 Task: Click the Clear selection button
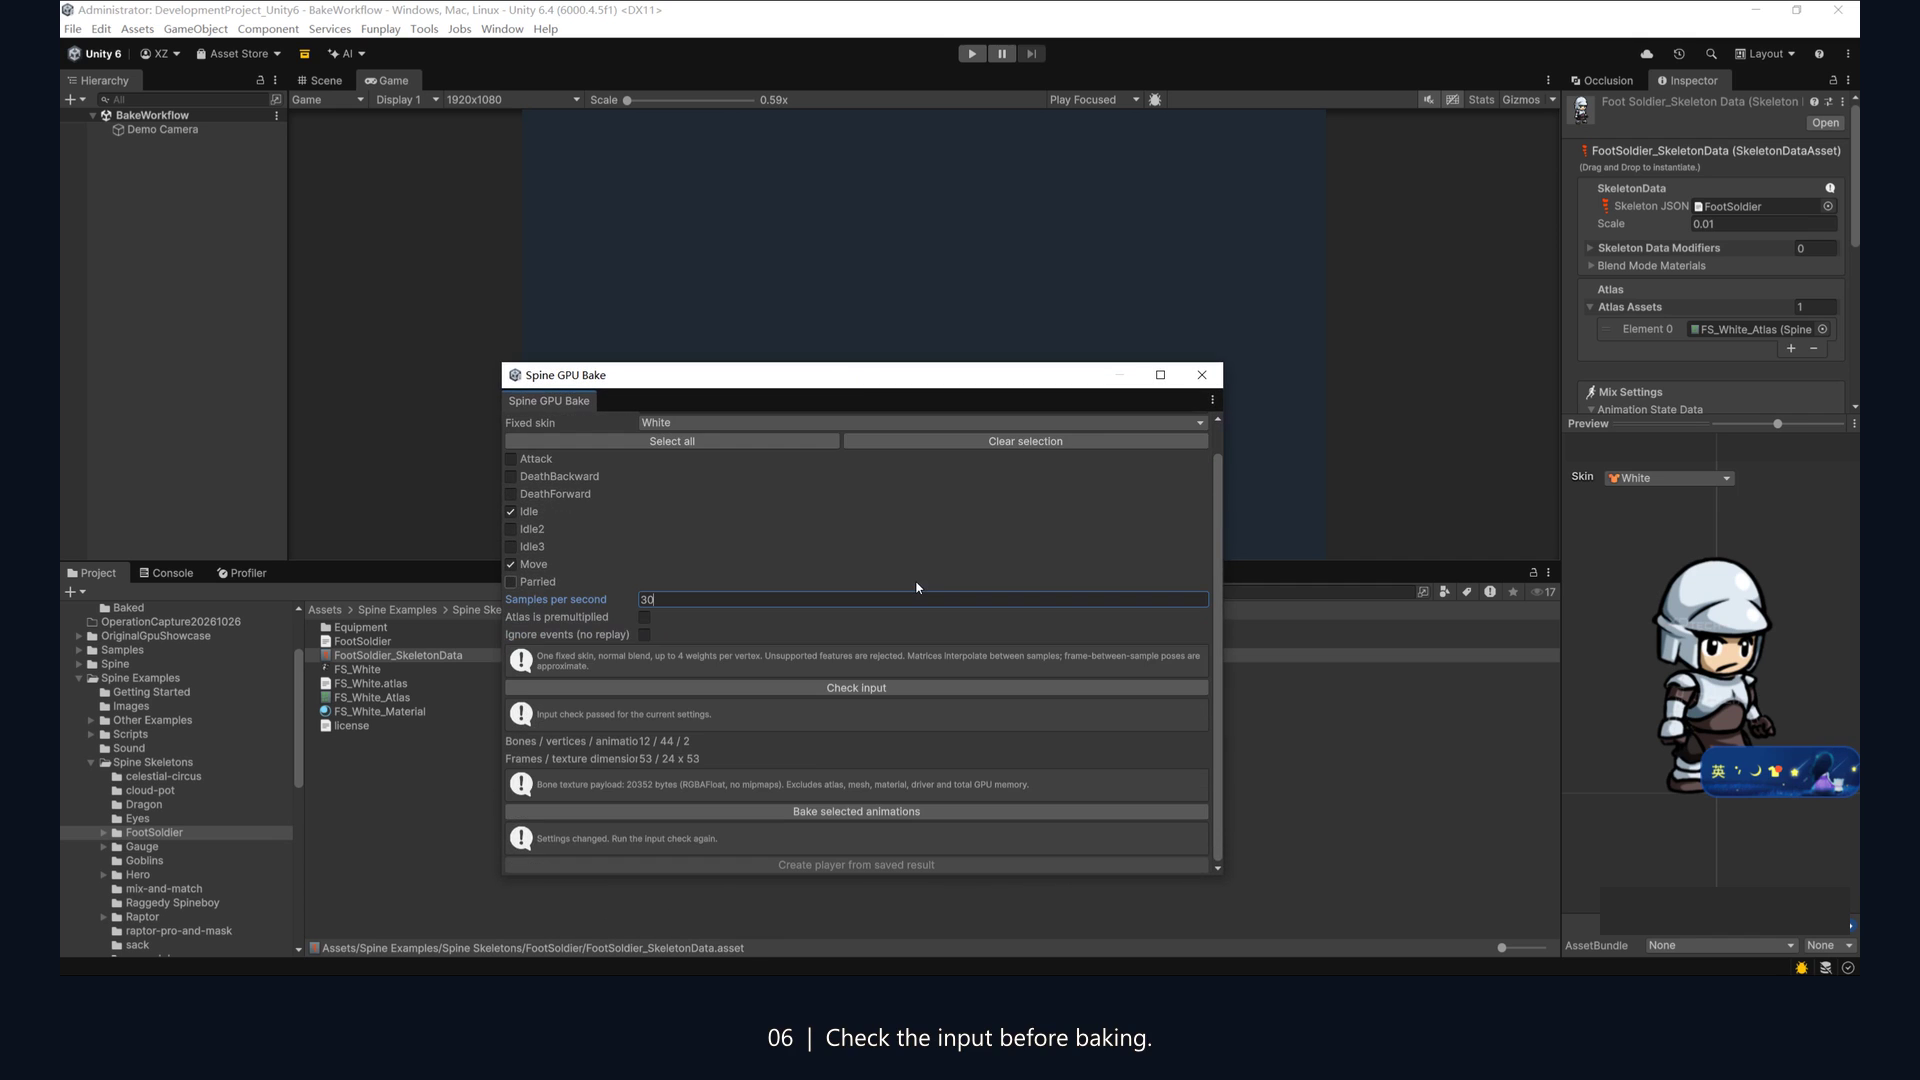click(1025, 441)
